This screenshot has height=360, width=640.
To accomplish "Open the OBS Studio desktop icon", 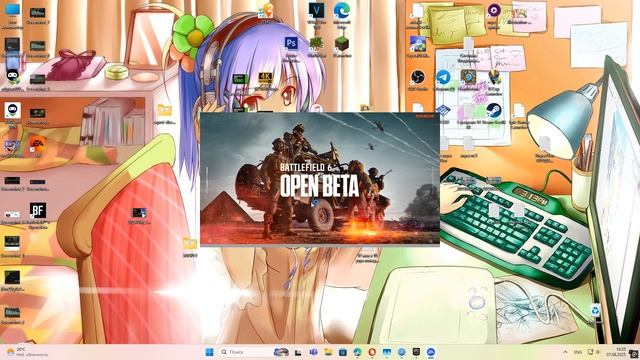I will [x=418, y=77].
